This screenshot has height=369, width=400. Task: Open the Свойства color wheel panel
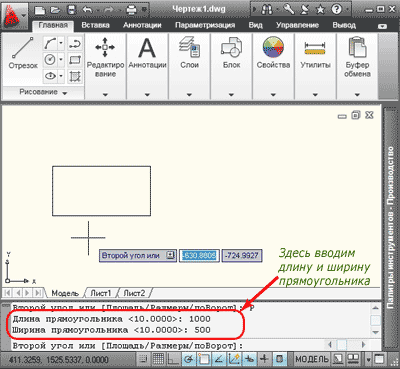coord(273,47)
